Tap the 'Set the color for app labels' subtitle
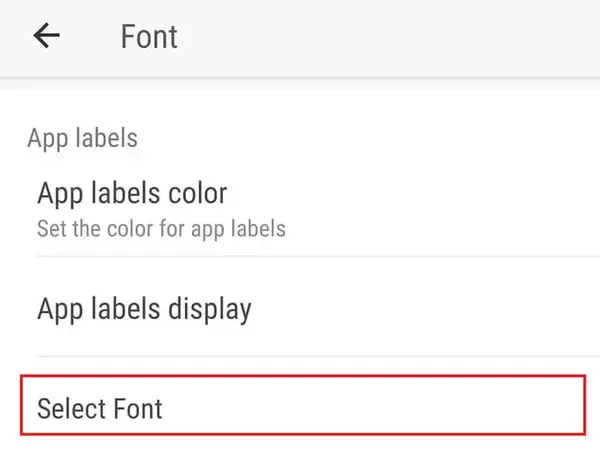The width and height of the screenshot is (600, 449). (x=161, y=229)
